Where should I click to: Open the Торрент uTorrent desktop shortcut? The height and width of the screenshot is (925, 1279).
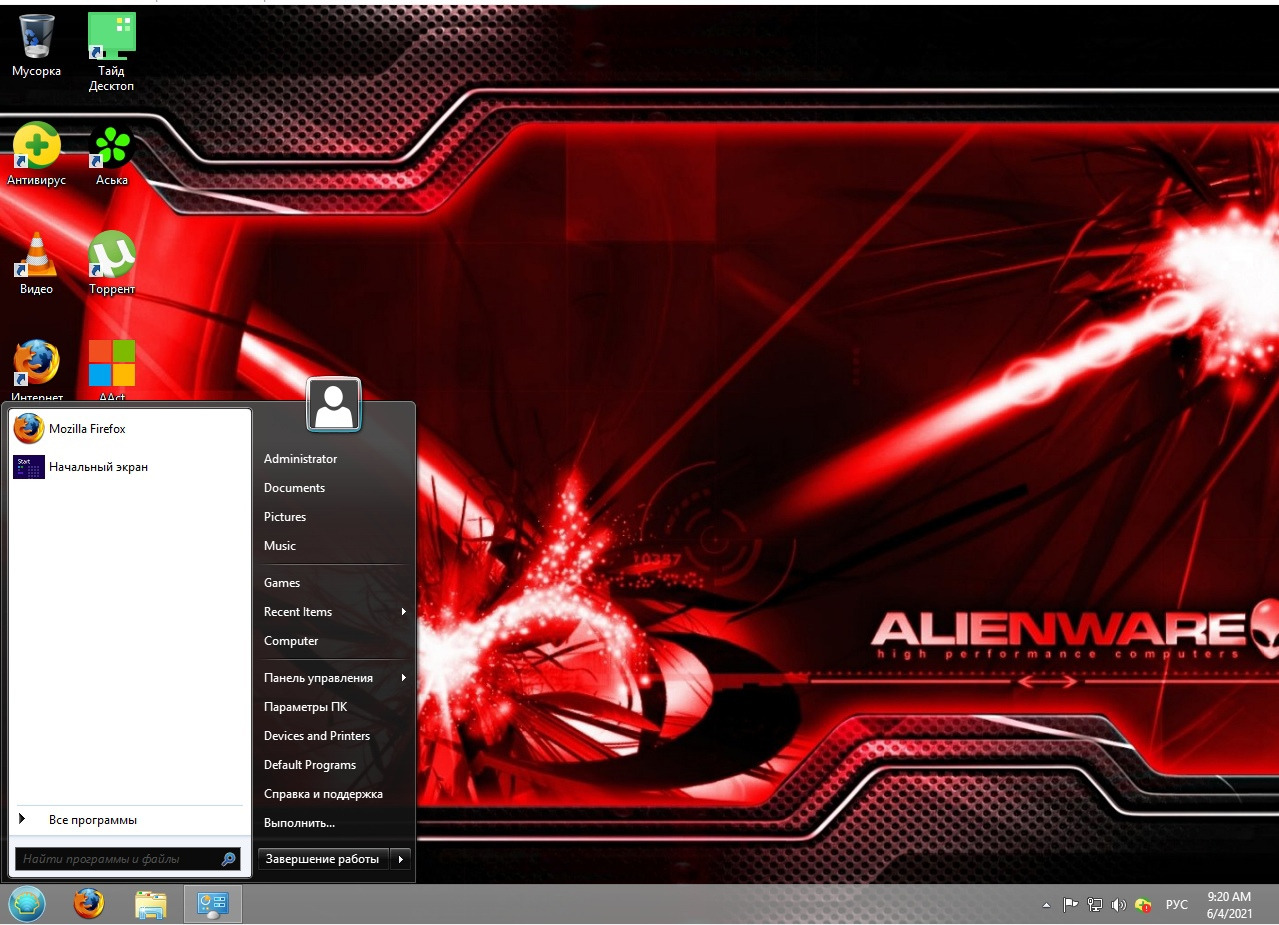(112, 264)
